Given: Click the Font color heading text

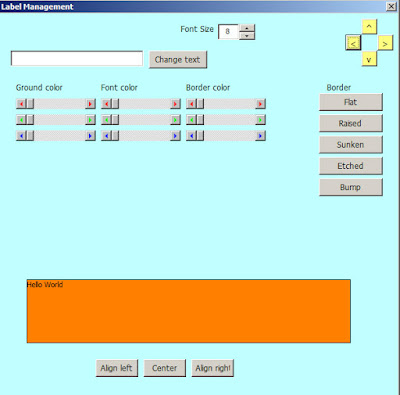Looking at the screenshot, I should 119,88.
